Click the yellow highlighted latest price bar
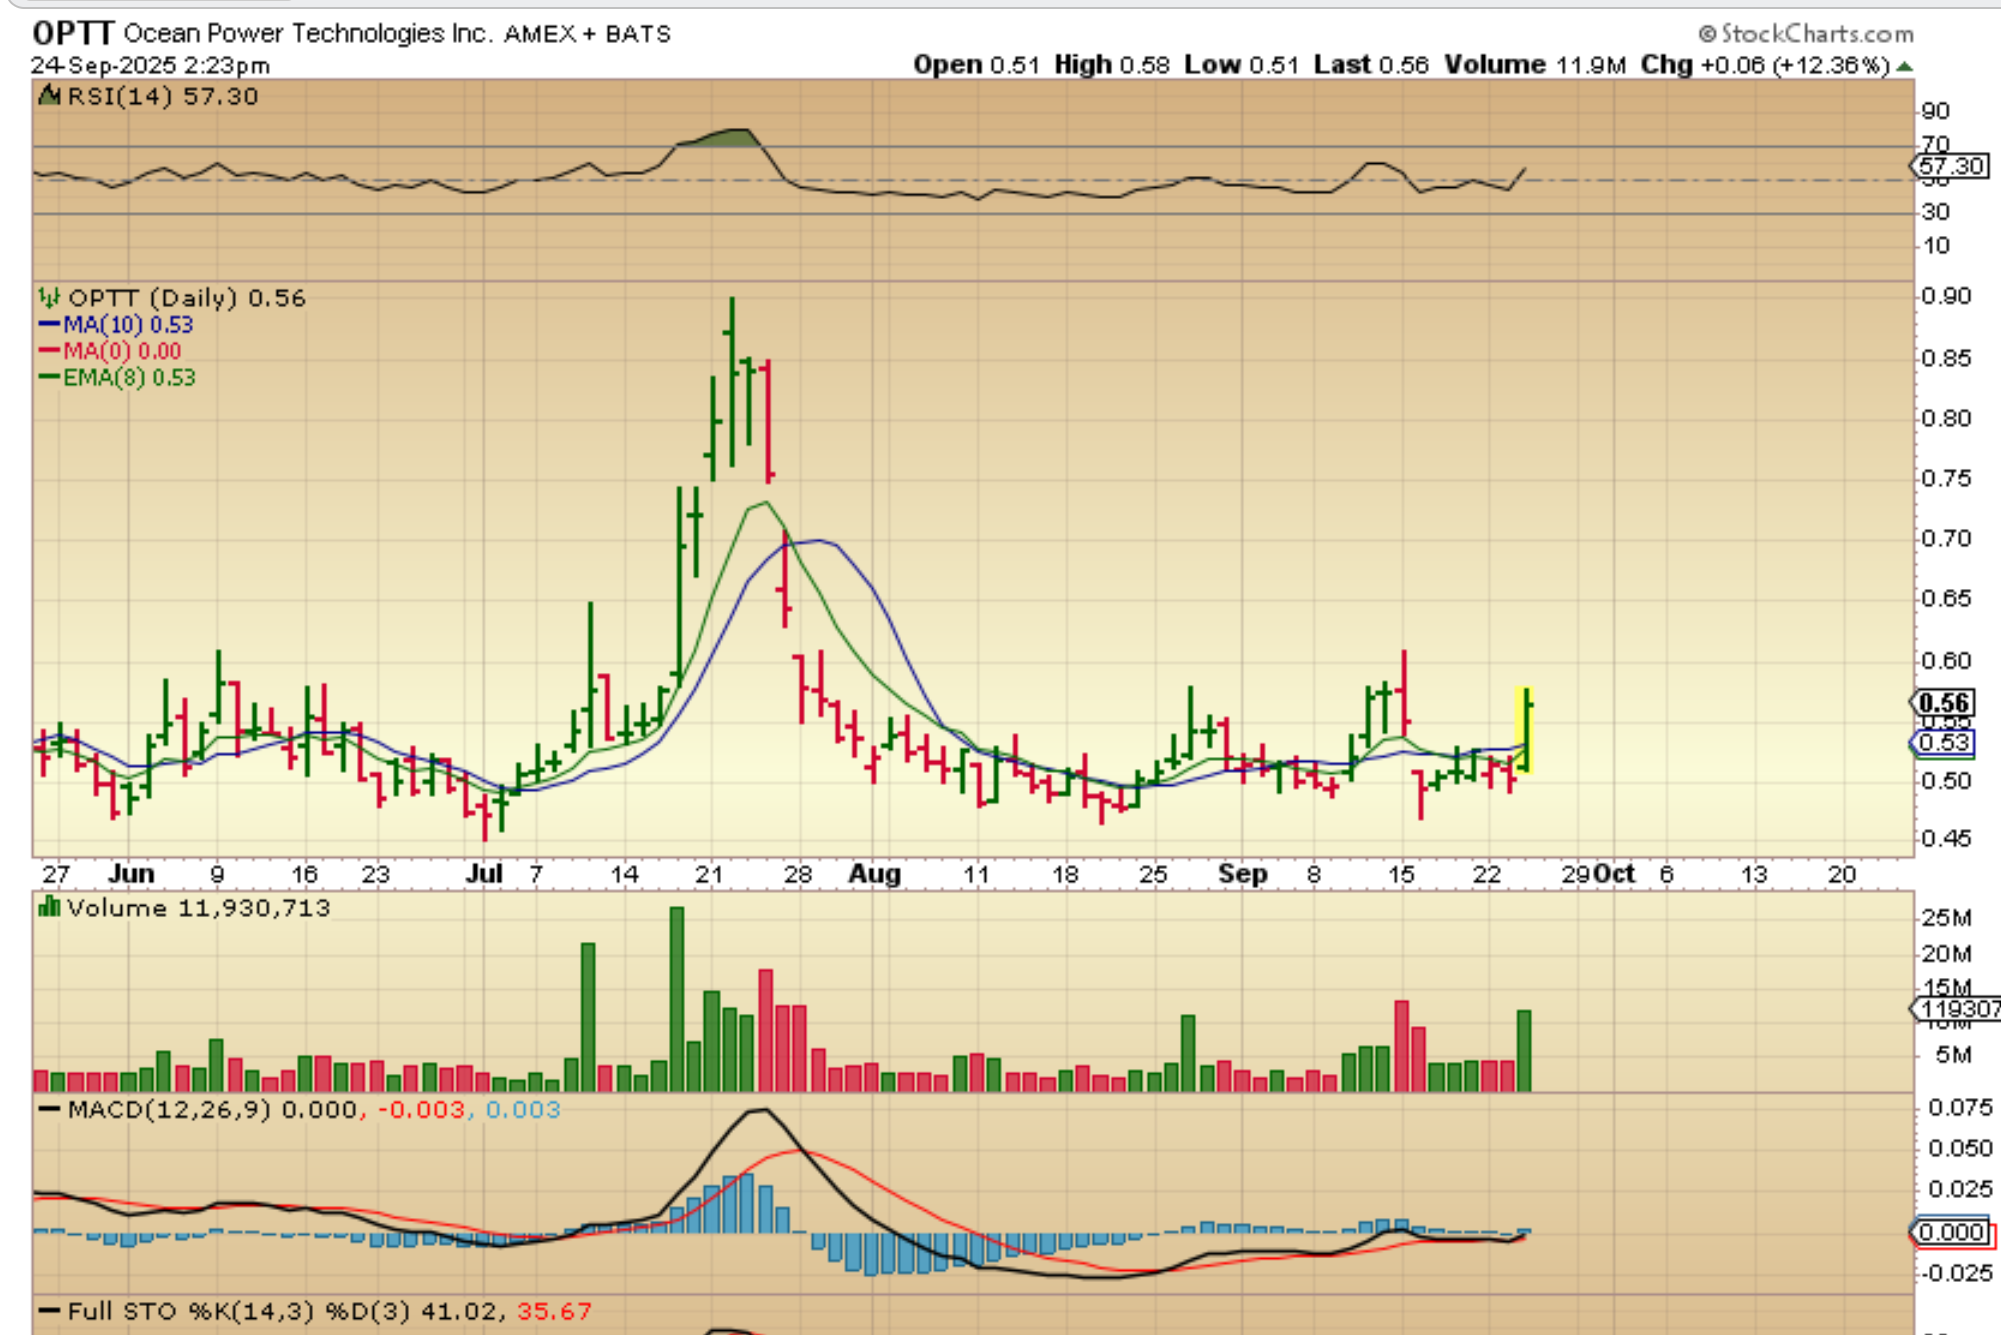 point(1525,730)
